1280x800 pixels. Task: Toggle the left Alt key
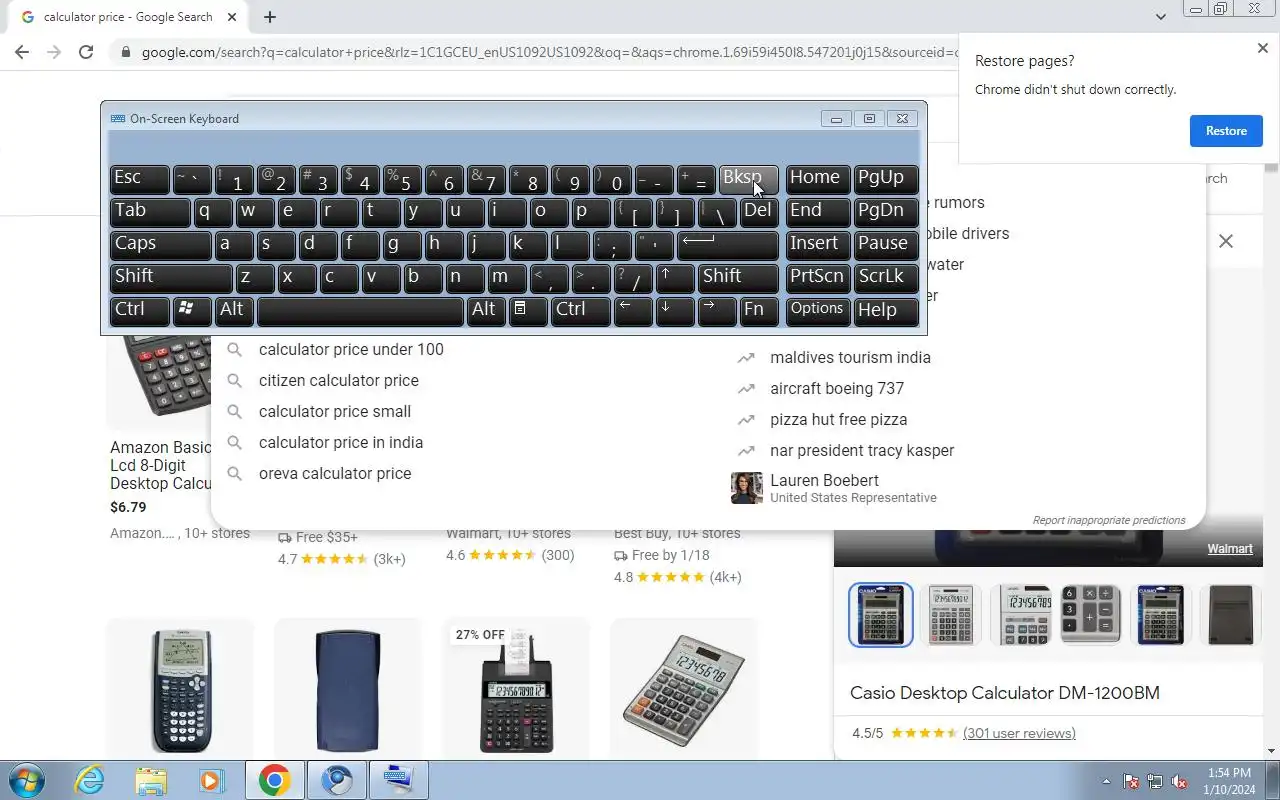click(x=234, y=311)
